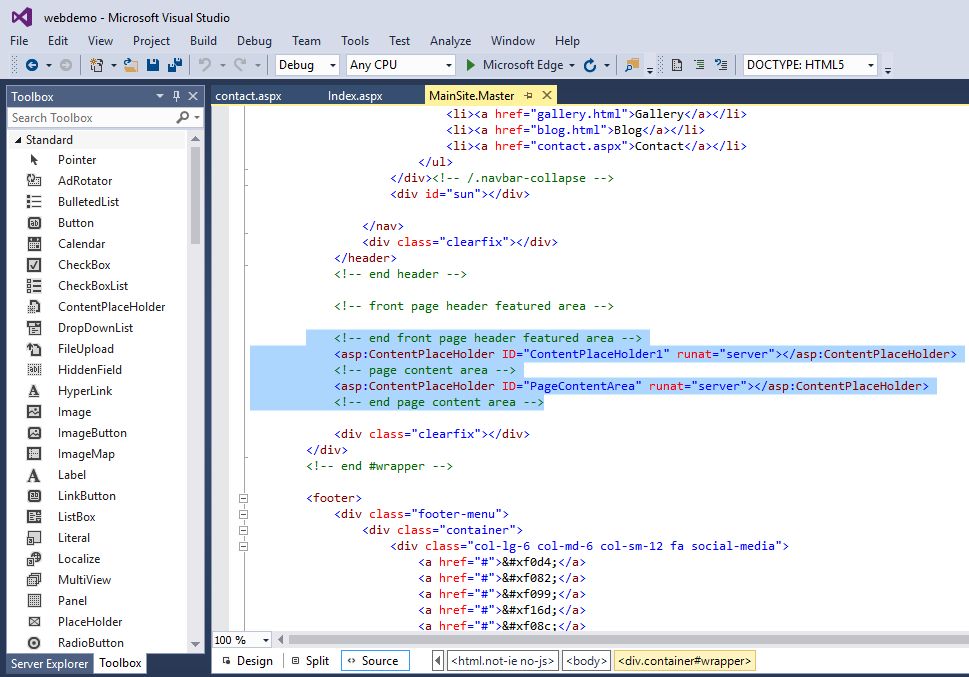The image size is (969, 677).
Task: Click in the Search Toolbox field
Action: (x=90, y=118)
